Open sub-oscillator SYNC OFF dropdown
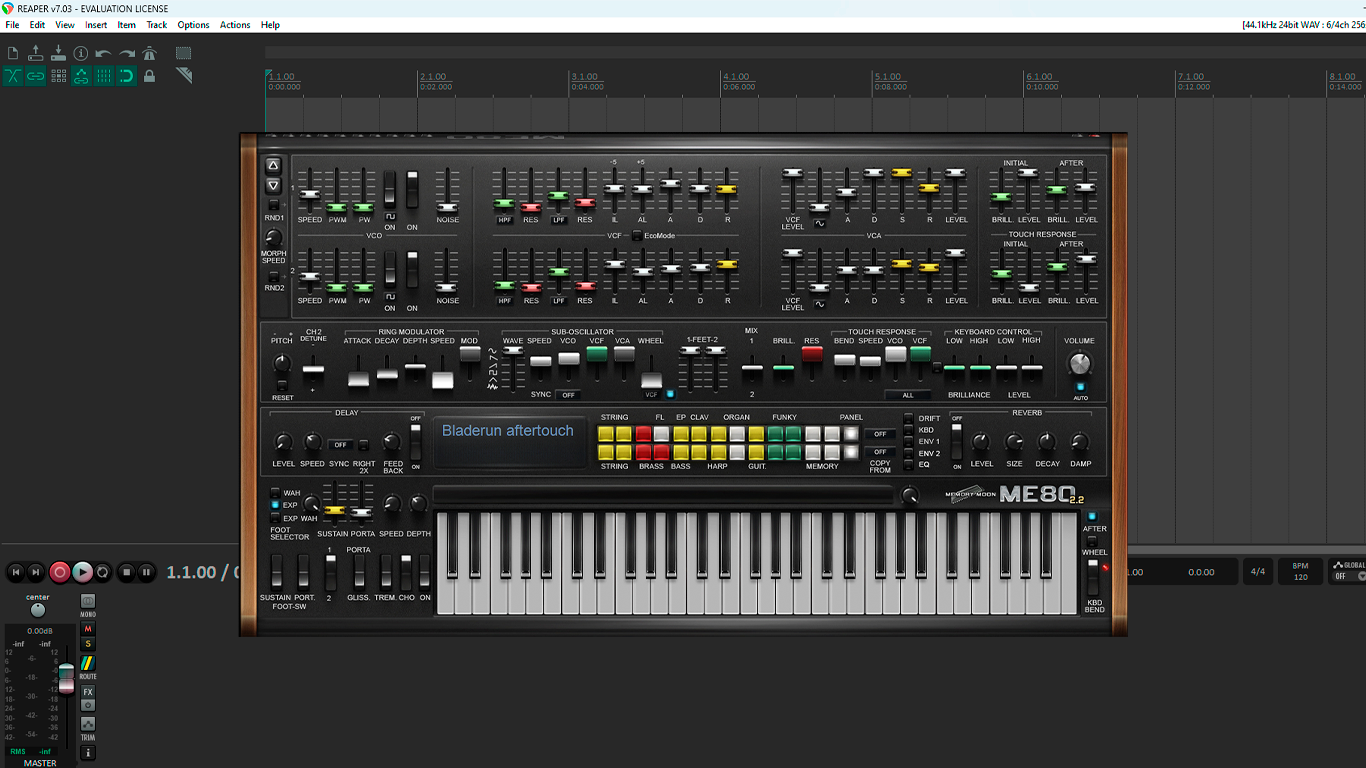This screenshot has width=1366, height=768. pyautogui.click(x=569, y=395)
